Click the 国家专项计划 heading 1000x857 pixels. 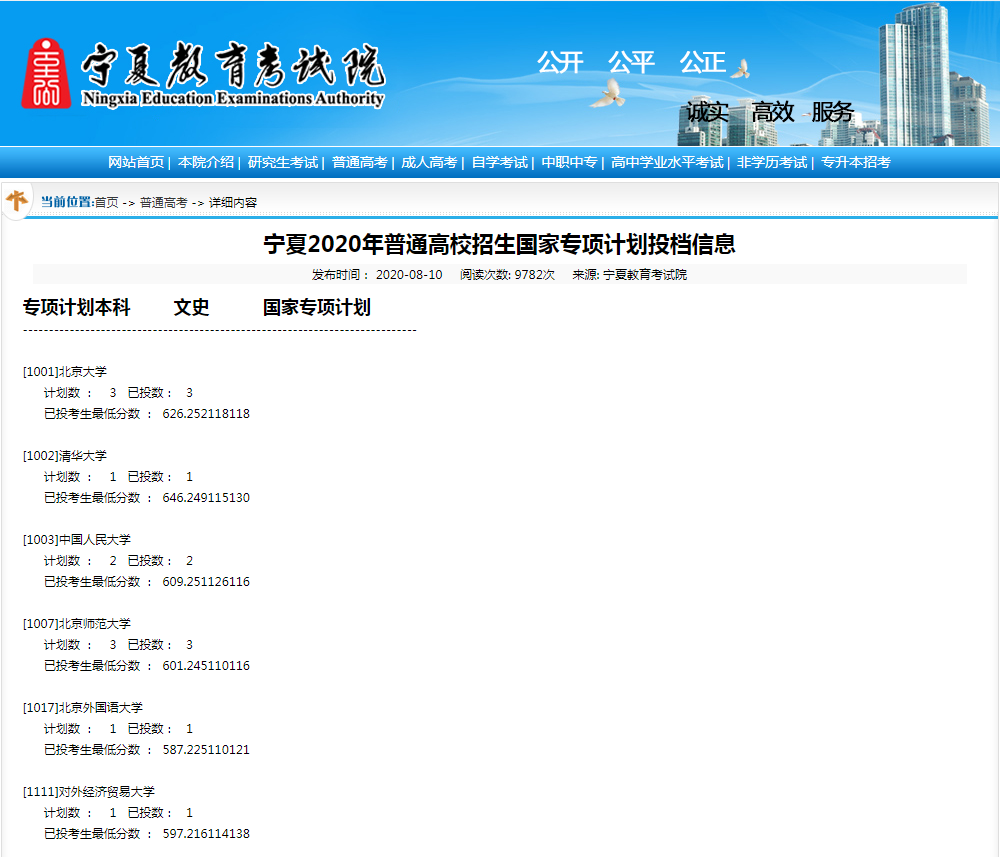316,307
